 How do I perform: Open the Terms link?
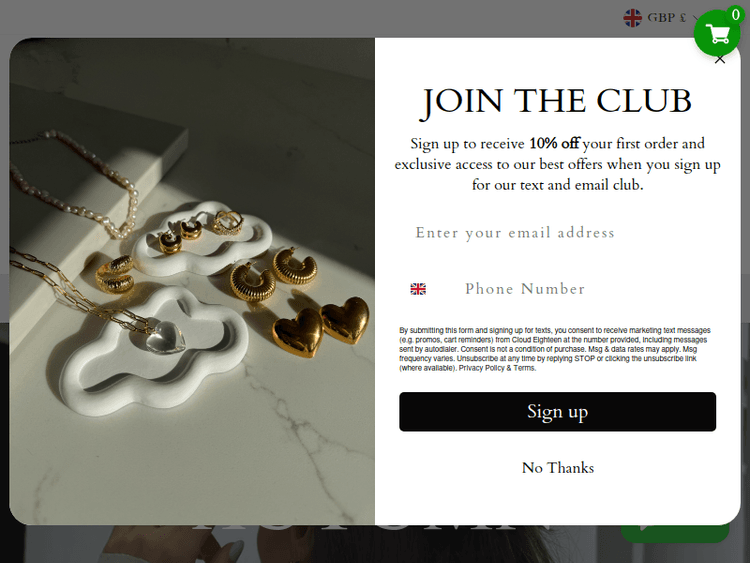coord(524,368)
